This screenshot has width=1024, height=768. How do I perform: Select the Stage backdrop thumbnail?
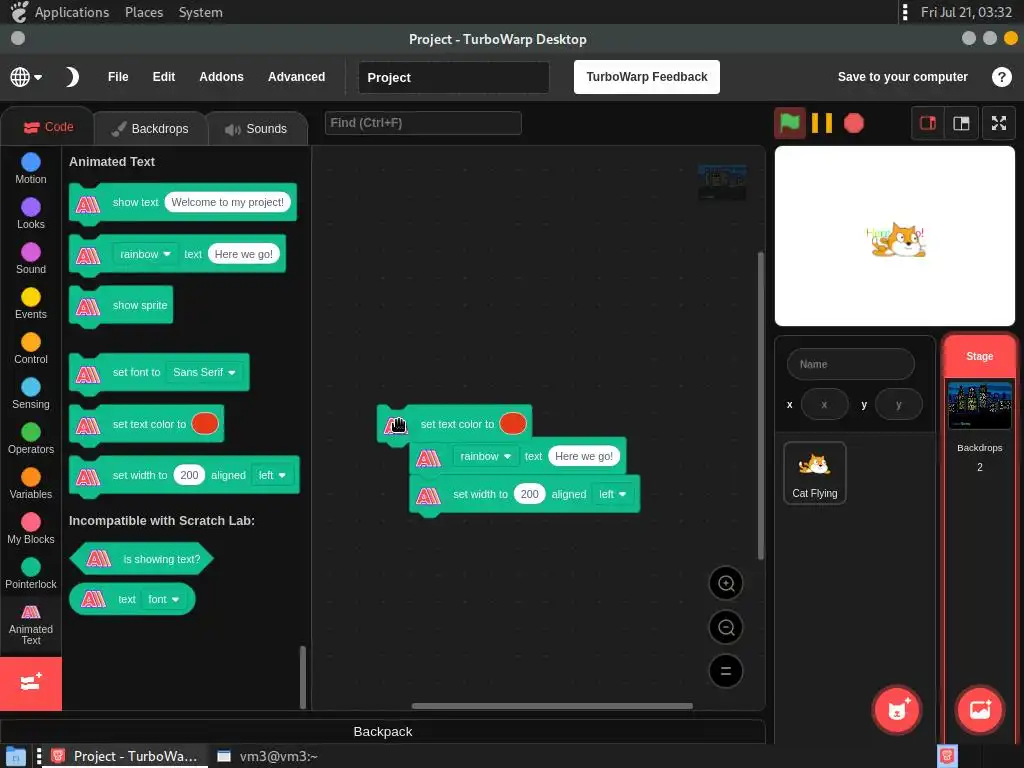coord(980,406)
